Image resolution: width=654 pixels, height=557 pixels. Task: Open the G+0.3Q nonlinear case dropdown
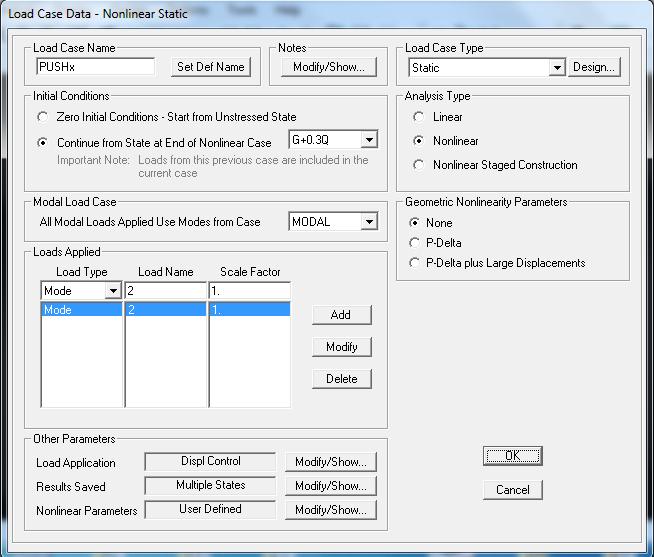[x=369, y=140]
